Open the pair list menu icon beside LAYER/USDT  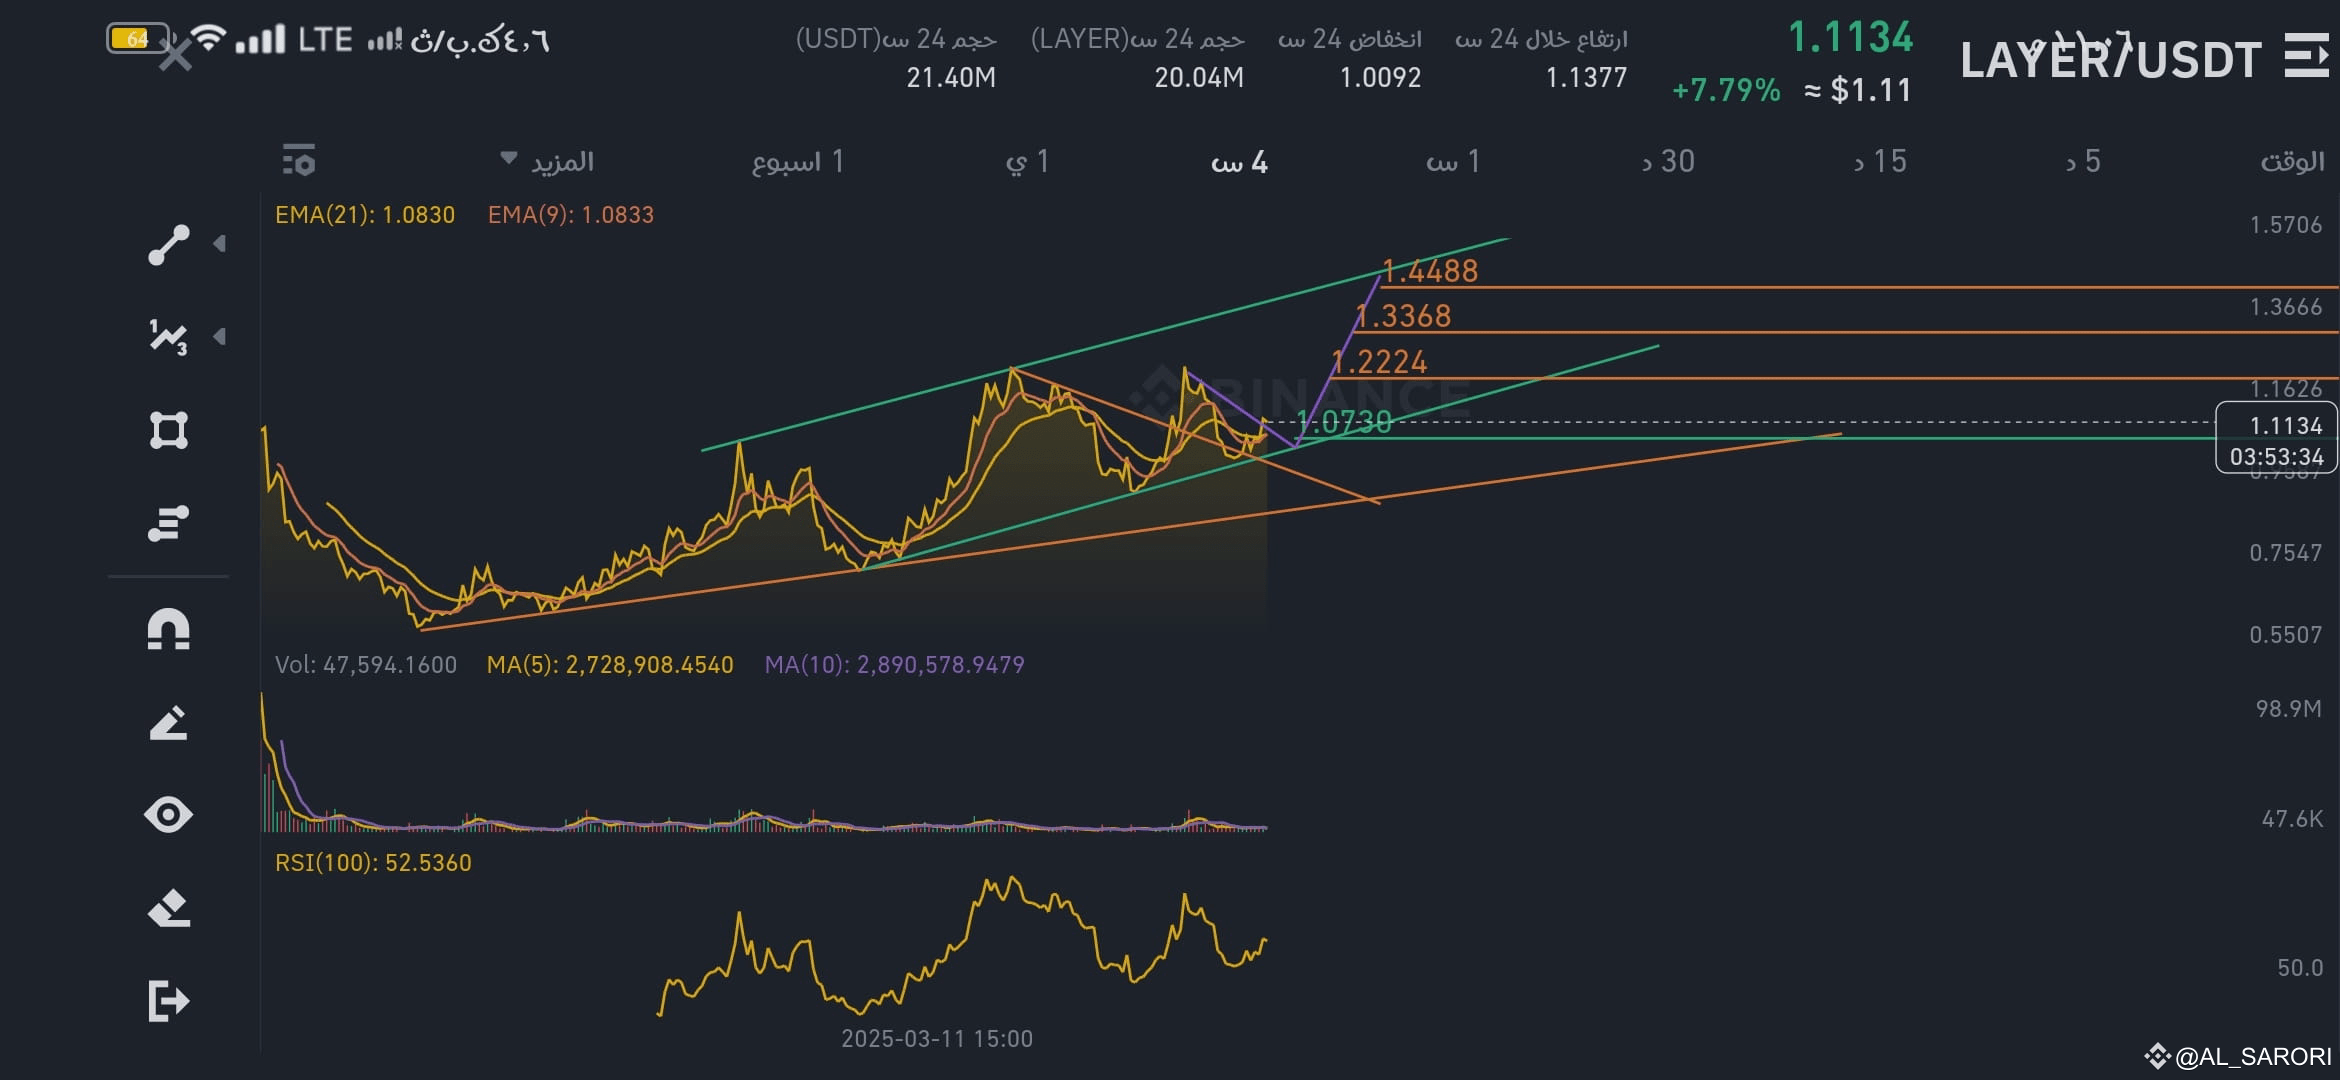click(x=2306, y=56)
